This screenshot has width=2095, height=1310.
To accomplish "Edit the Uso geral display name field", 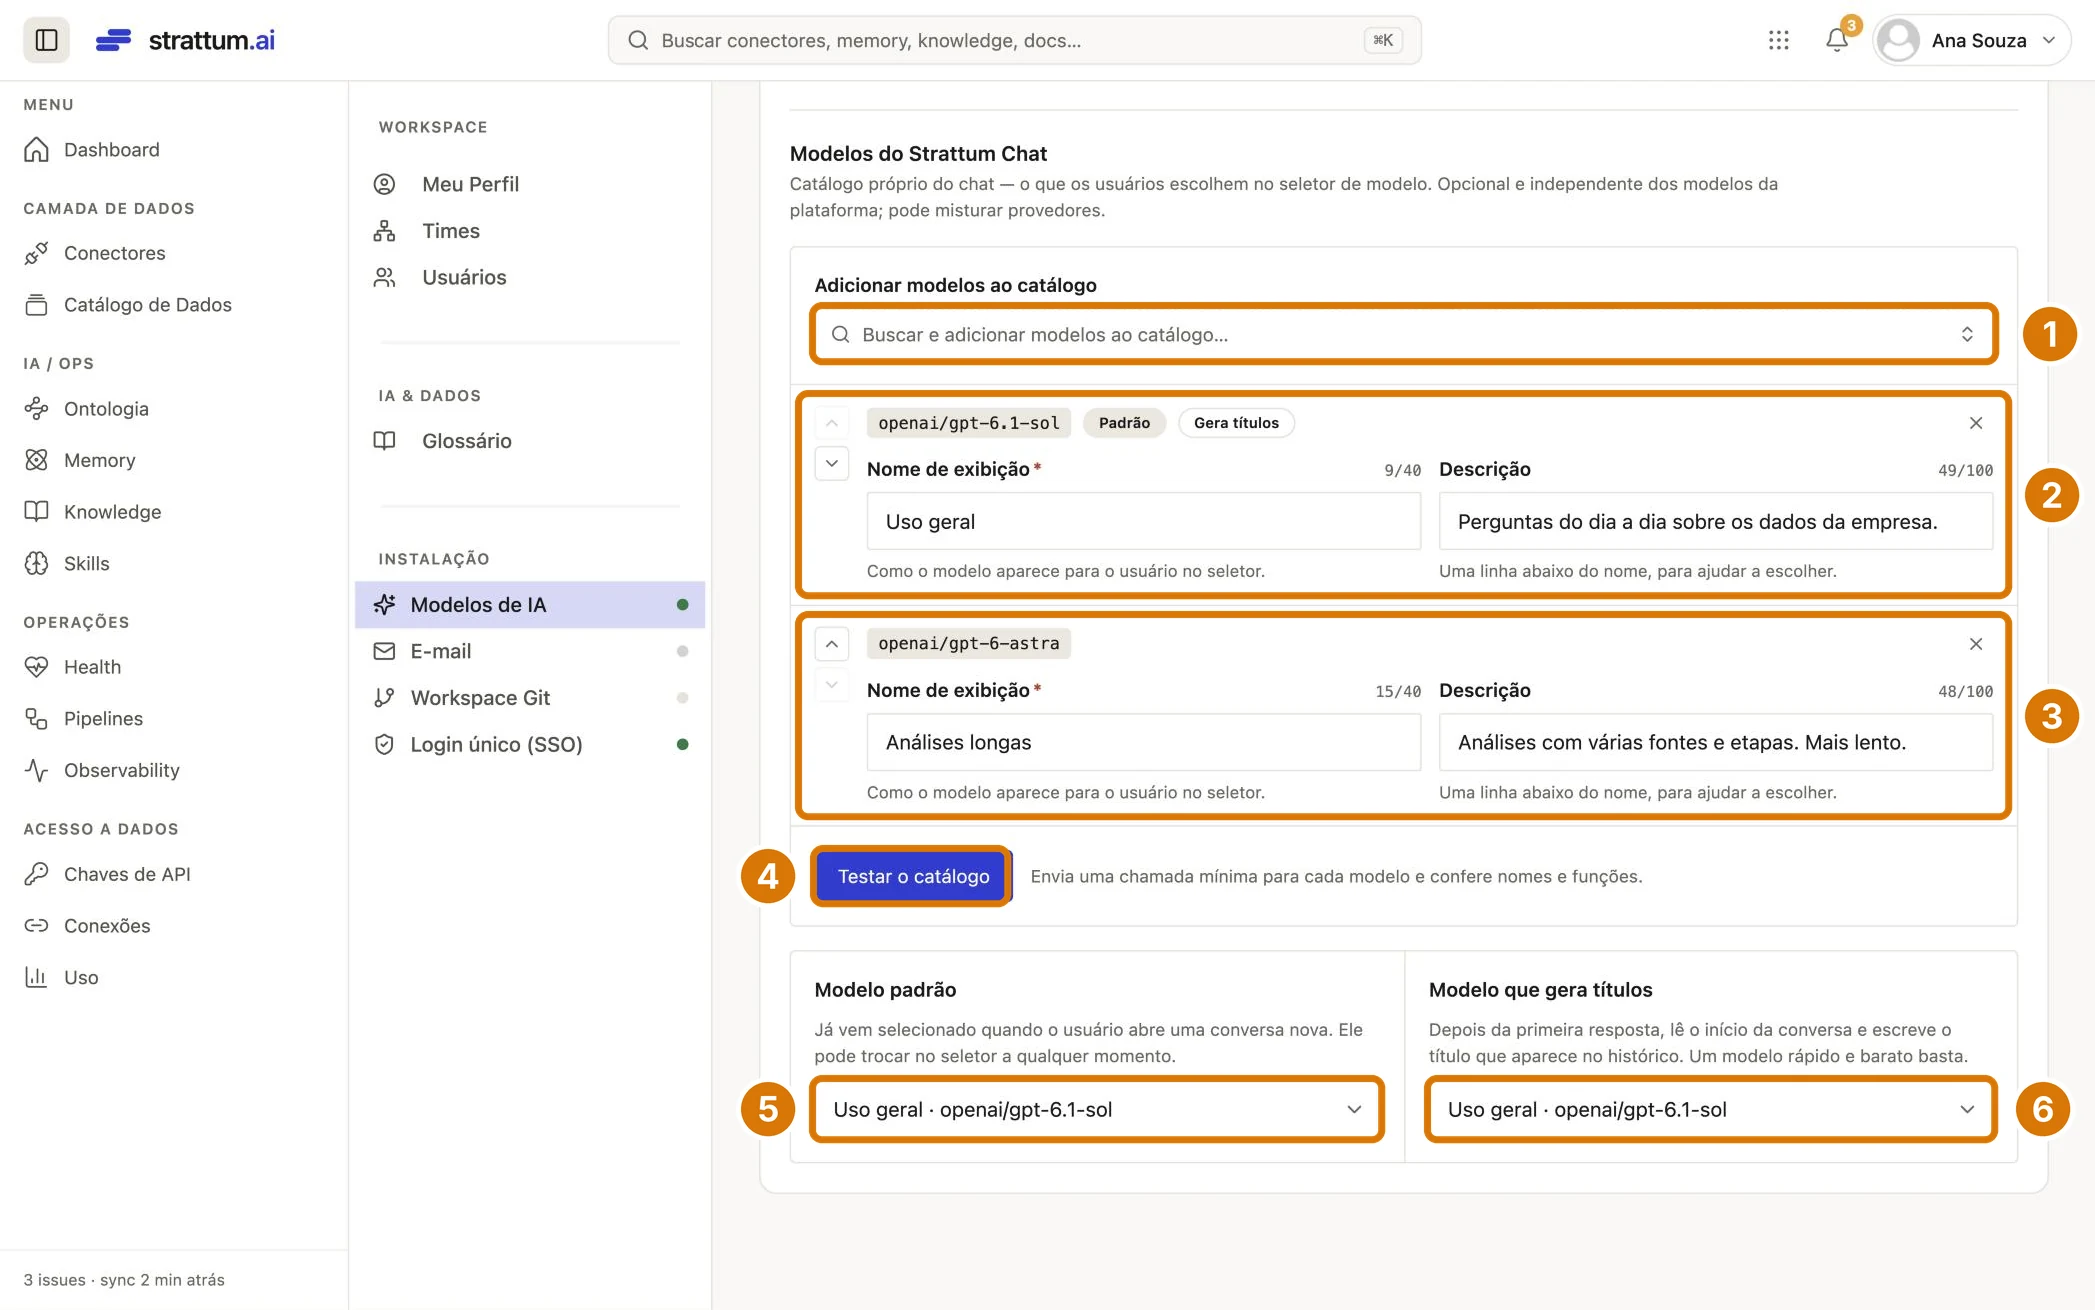I will coord(1143,521).
